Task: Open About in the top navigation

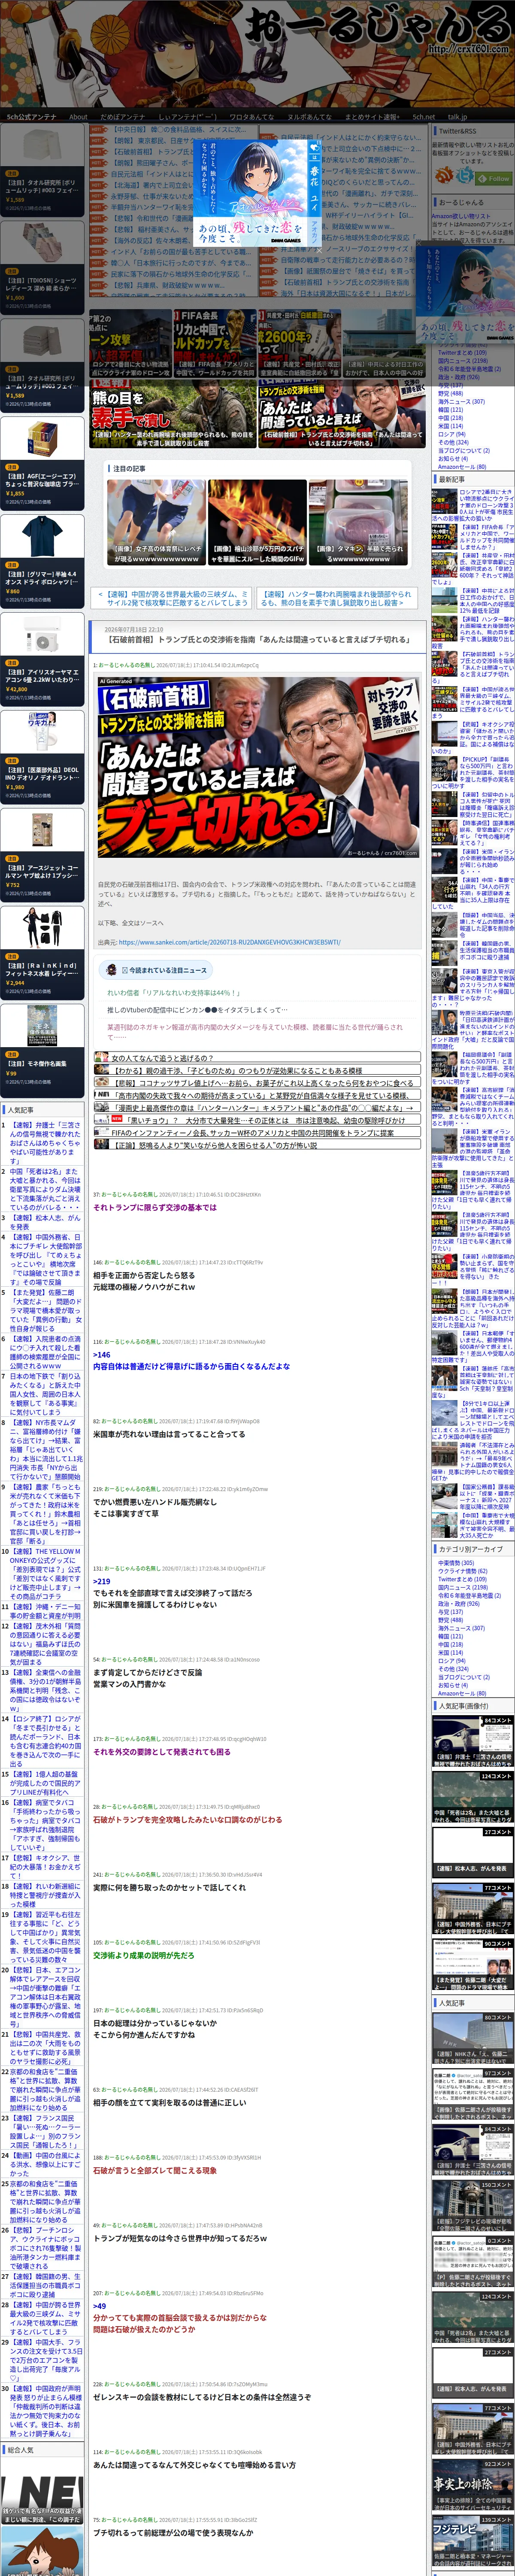Action: coord(78,117)
